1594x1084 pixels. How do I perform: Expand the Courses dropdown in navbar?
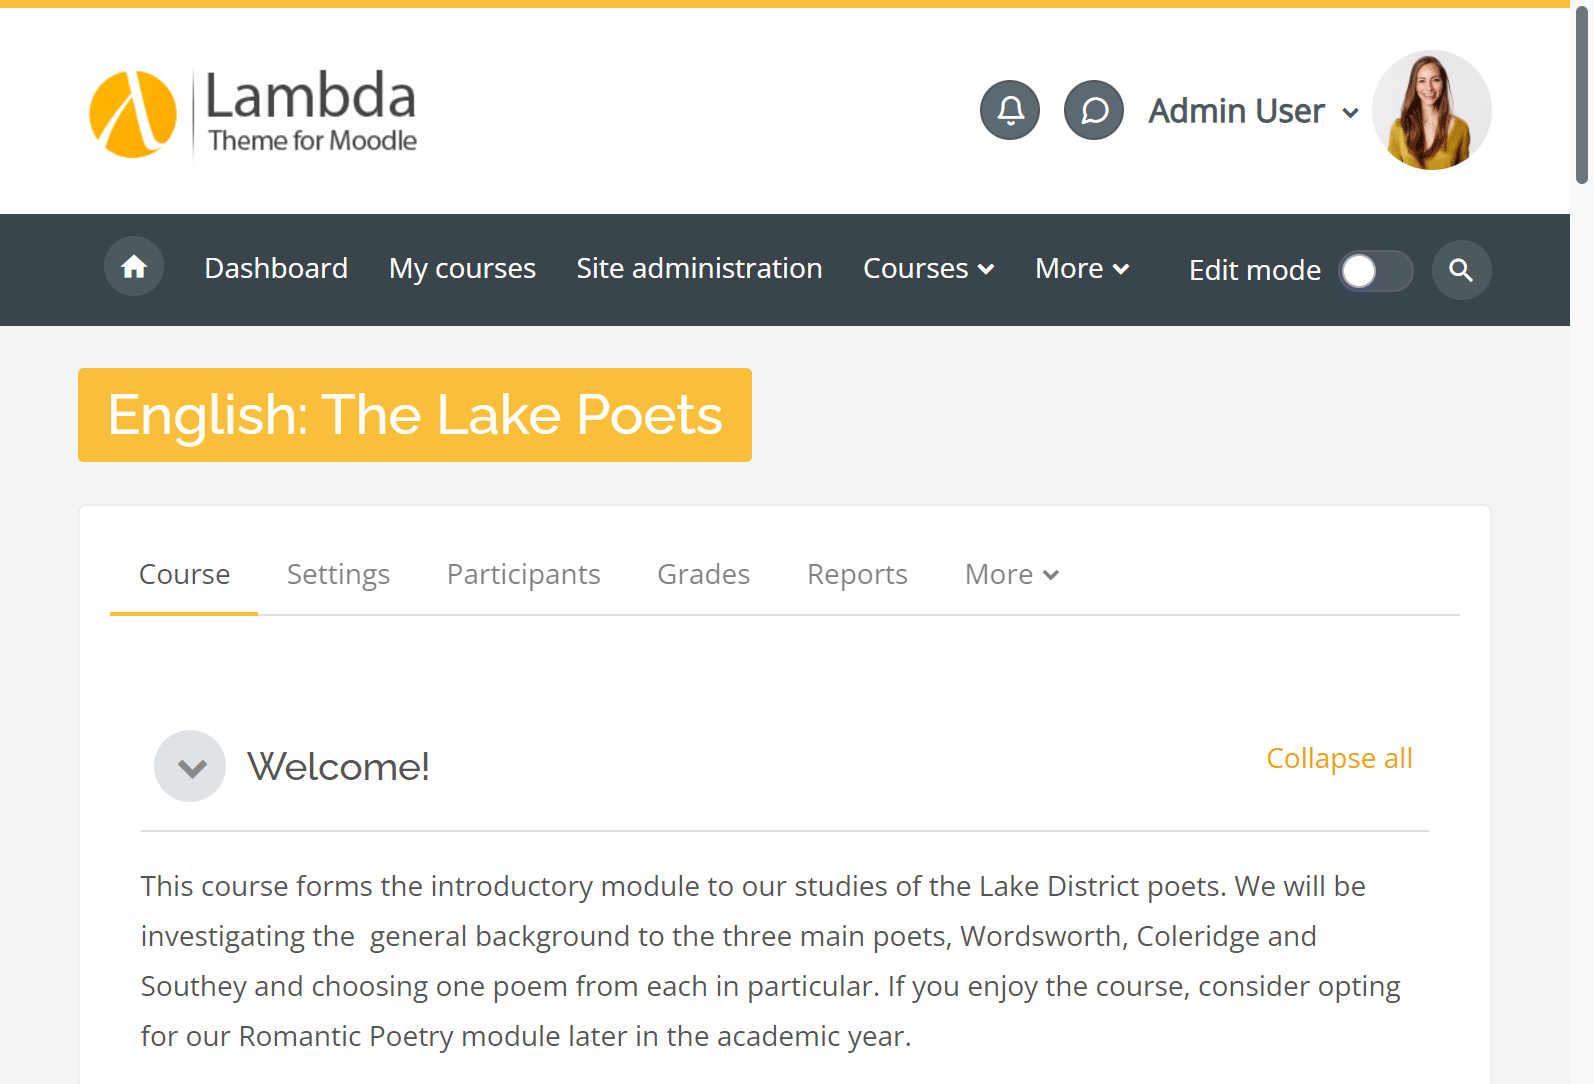point(928,268)
